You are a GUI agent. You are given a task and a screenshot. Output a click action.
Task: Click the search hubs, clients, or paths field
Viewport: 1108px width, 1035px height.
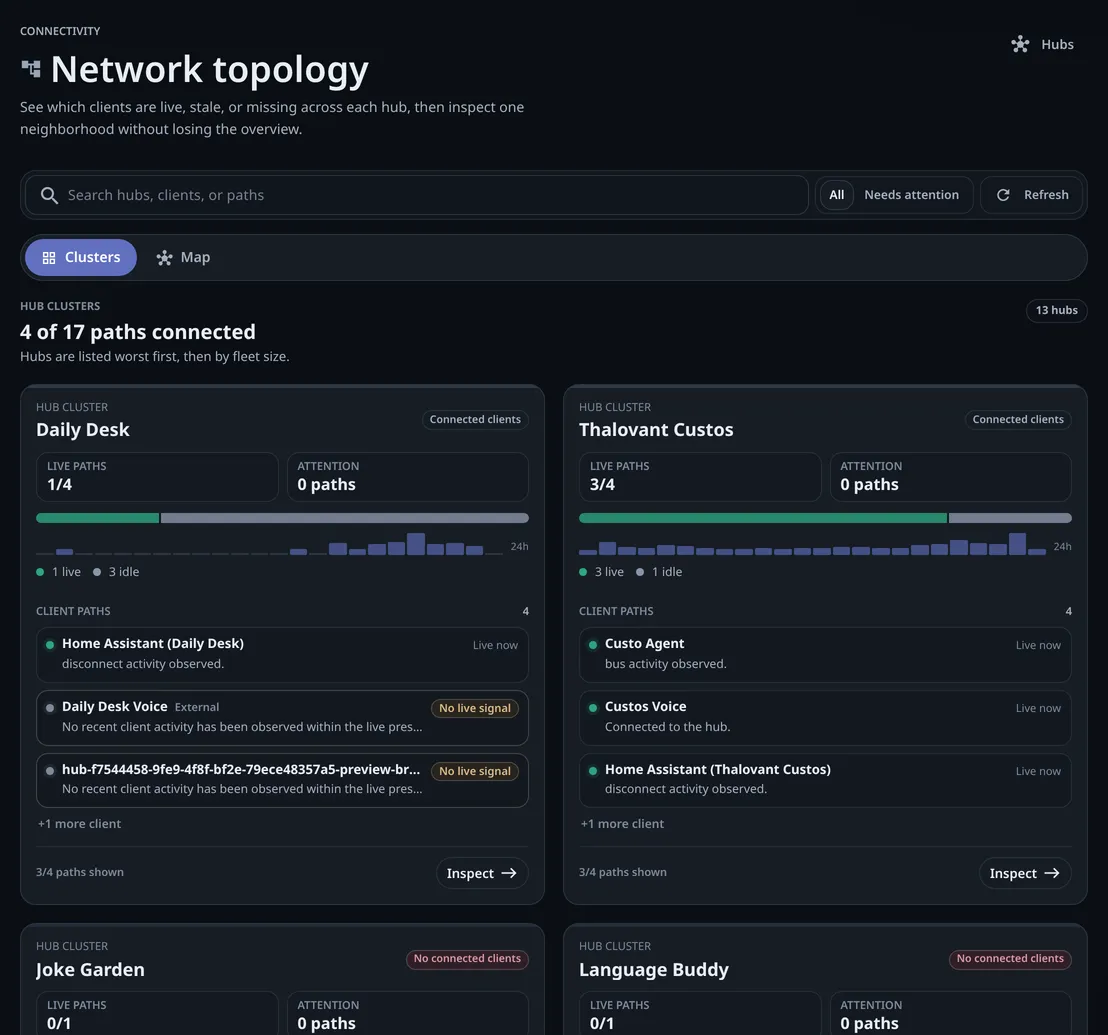[x=417, y=195]
